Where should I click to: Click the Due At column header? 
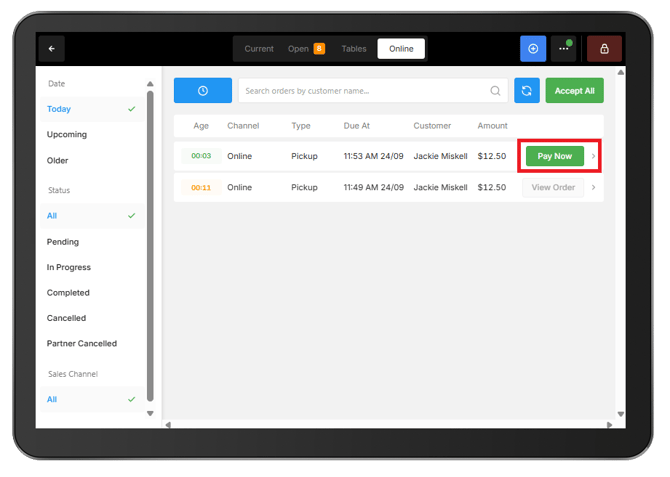coord(357,126)
